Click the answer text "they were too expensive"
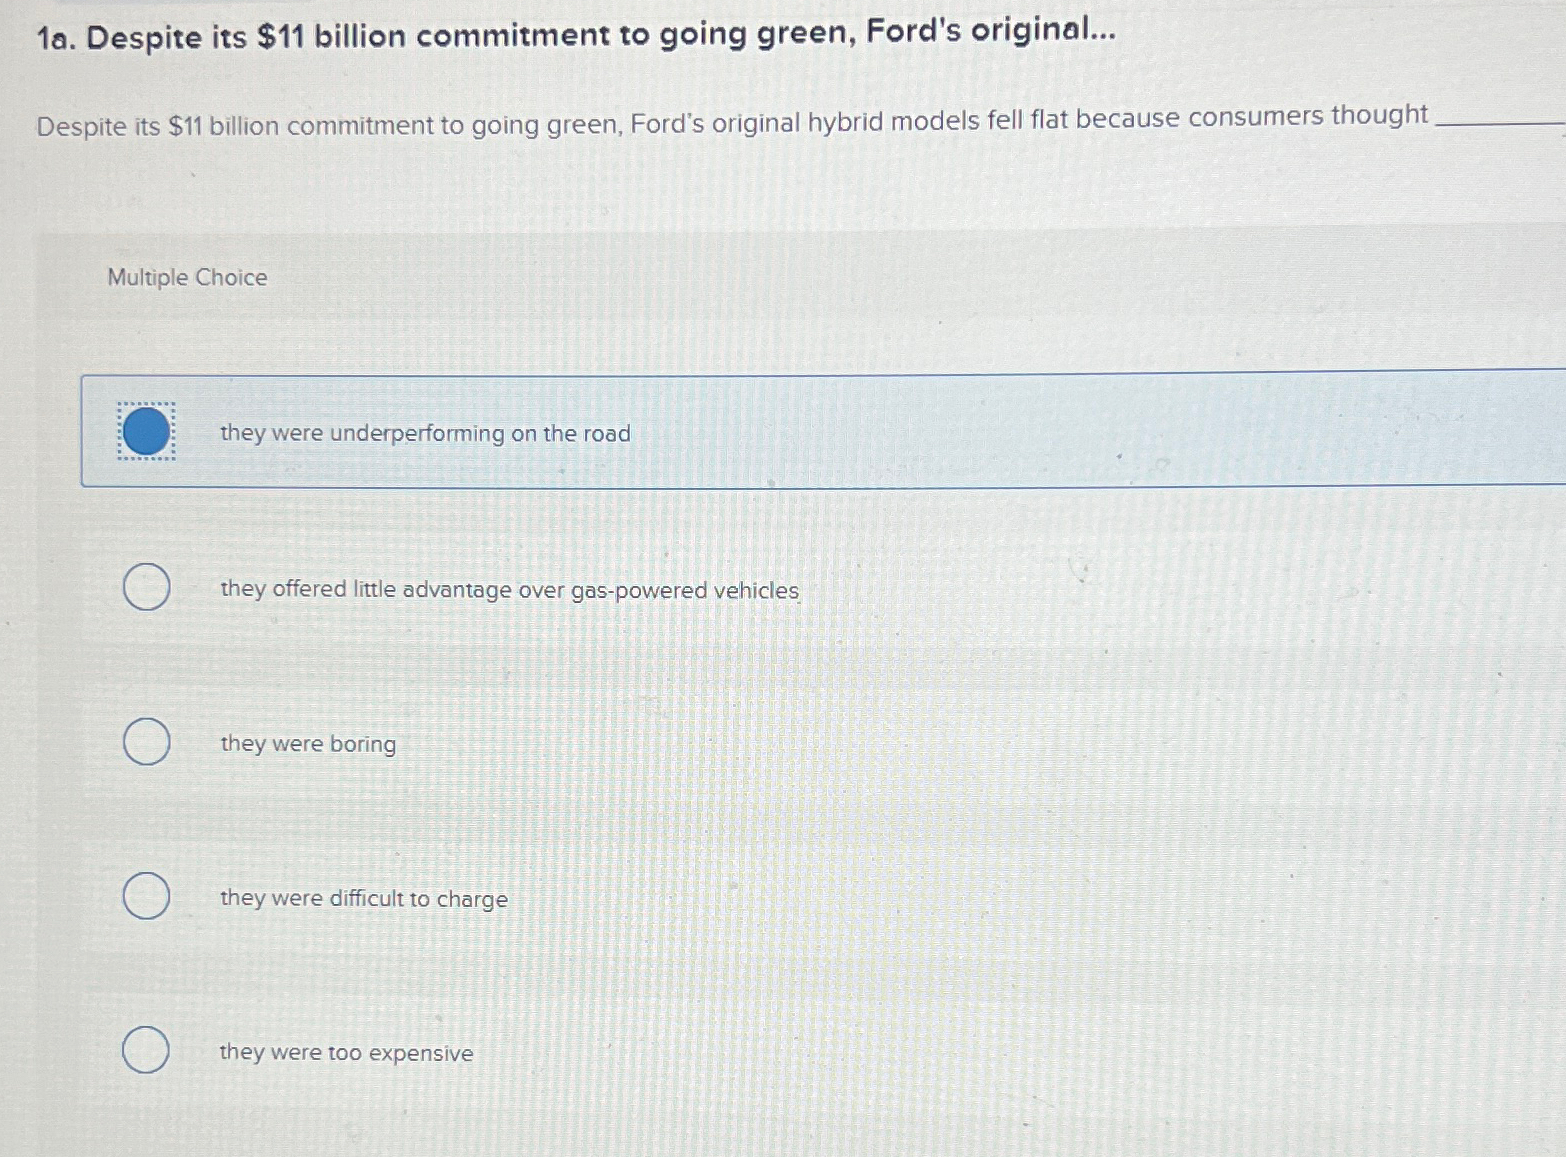 click(x=345, y=1052)
